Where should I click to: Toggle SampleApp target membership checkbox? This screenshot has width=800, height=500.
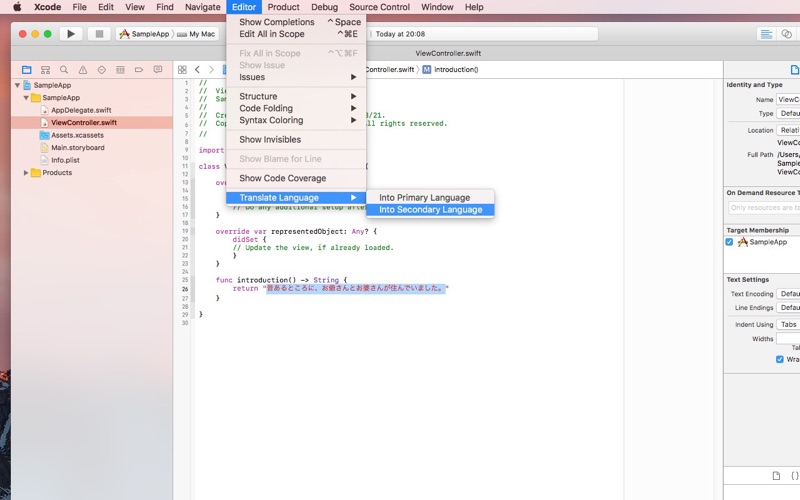click(729, 242)
